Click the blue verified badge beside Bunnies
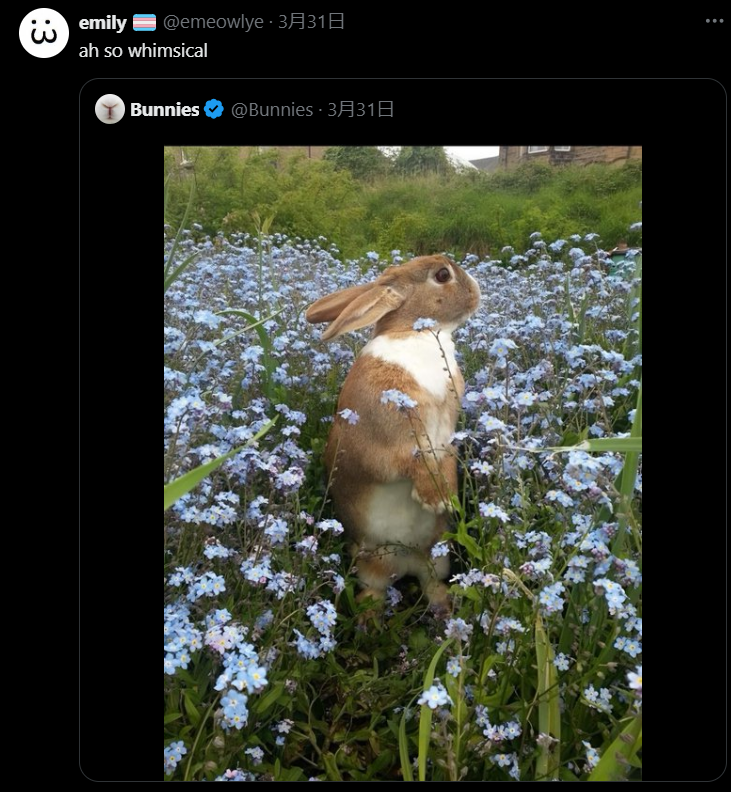Viewport: 731px width, 792px height. [214, 109]
